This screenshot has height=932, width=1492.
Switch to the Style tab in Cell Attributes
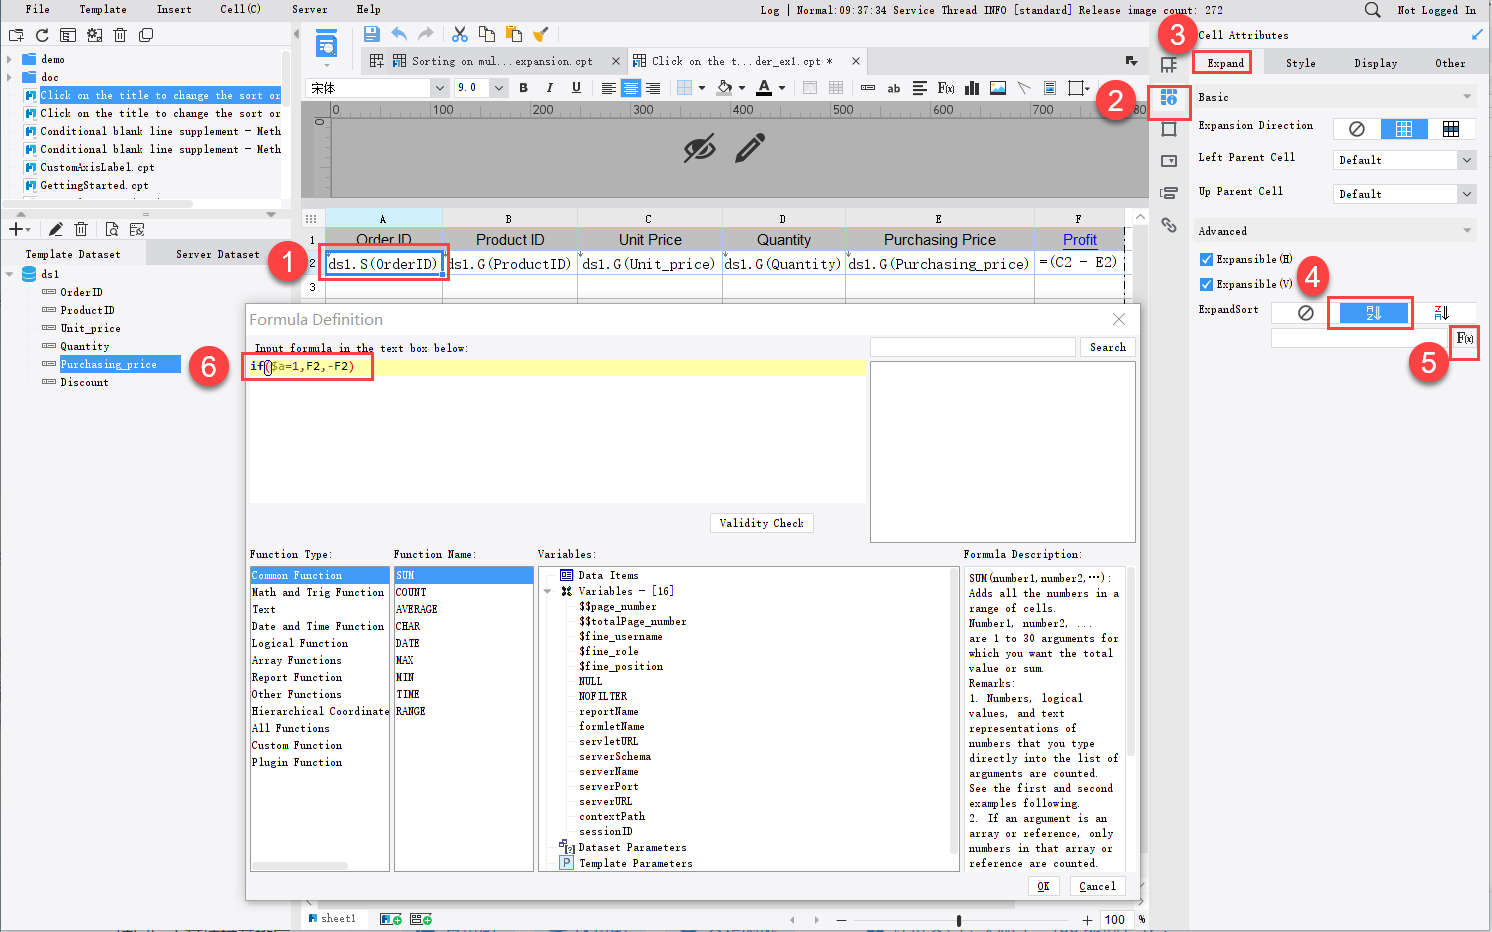[1300, 63]
